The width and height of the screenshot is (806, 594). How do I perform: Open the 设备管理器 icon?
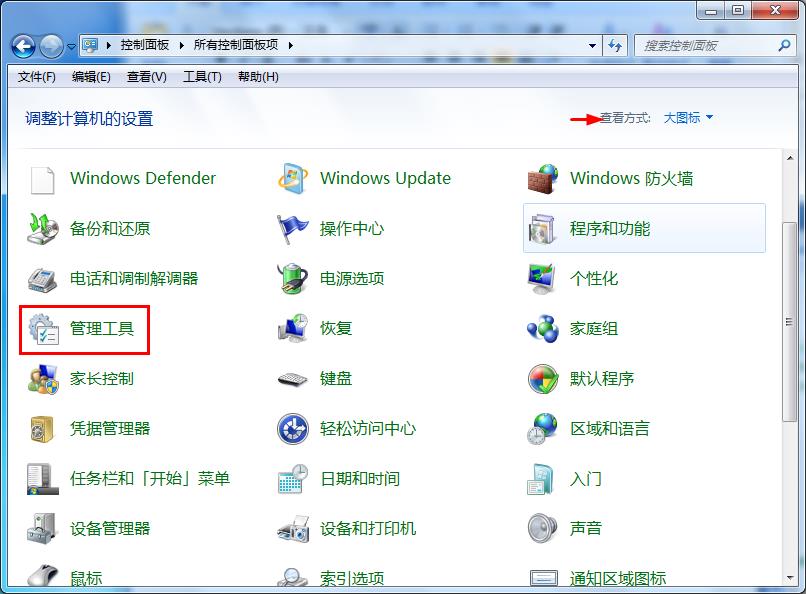tap(42, 528)
